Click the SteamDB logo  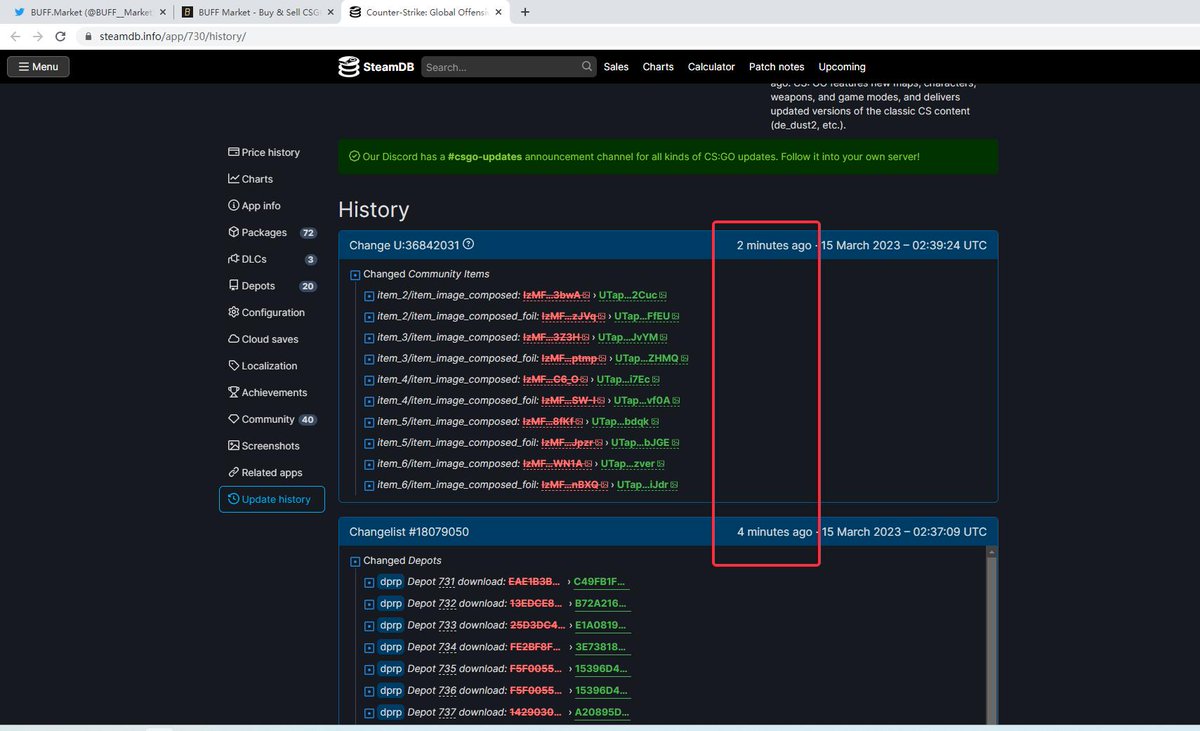coord(375,67)
